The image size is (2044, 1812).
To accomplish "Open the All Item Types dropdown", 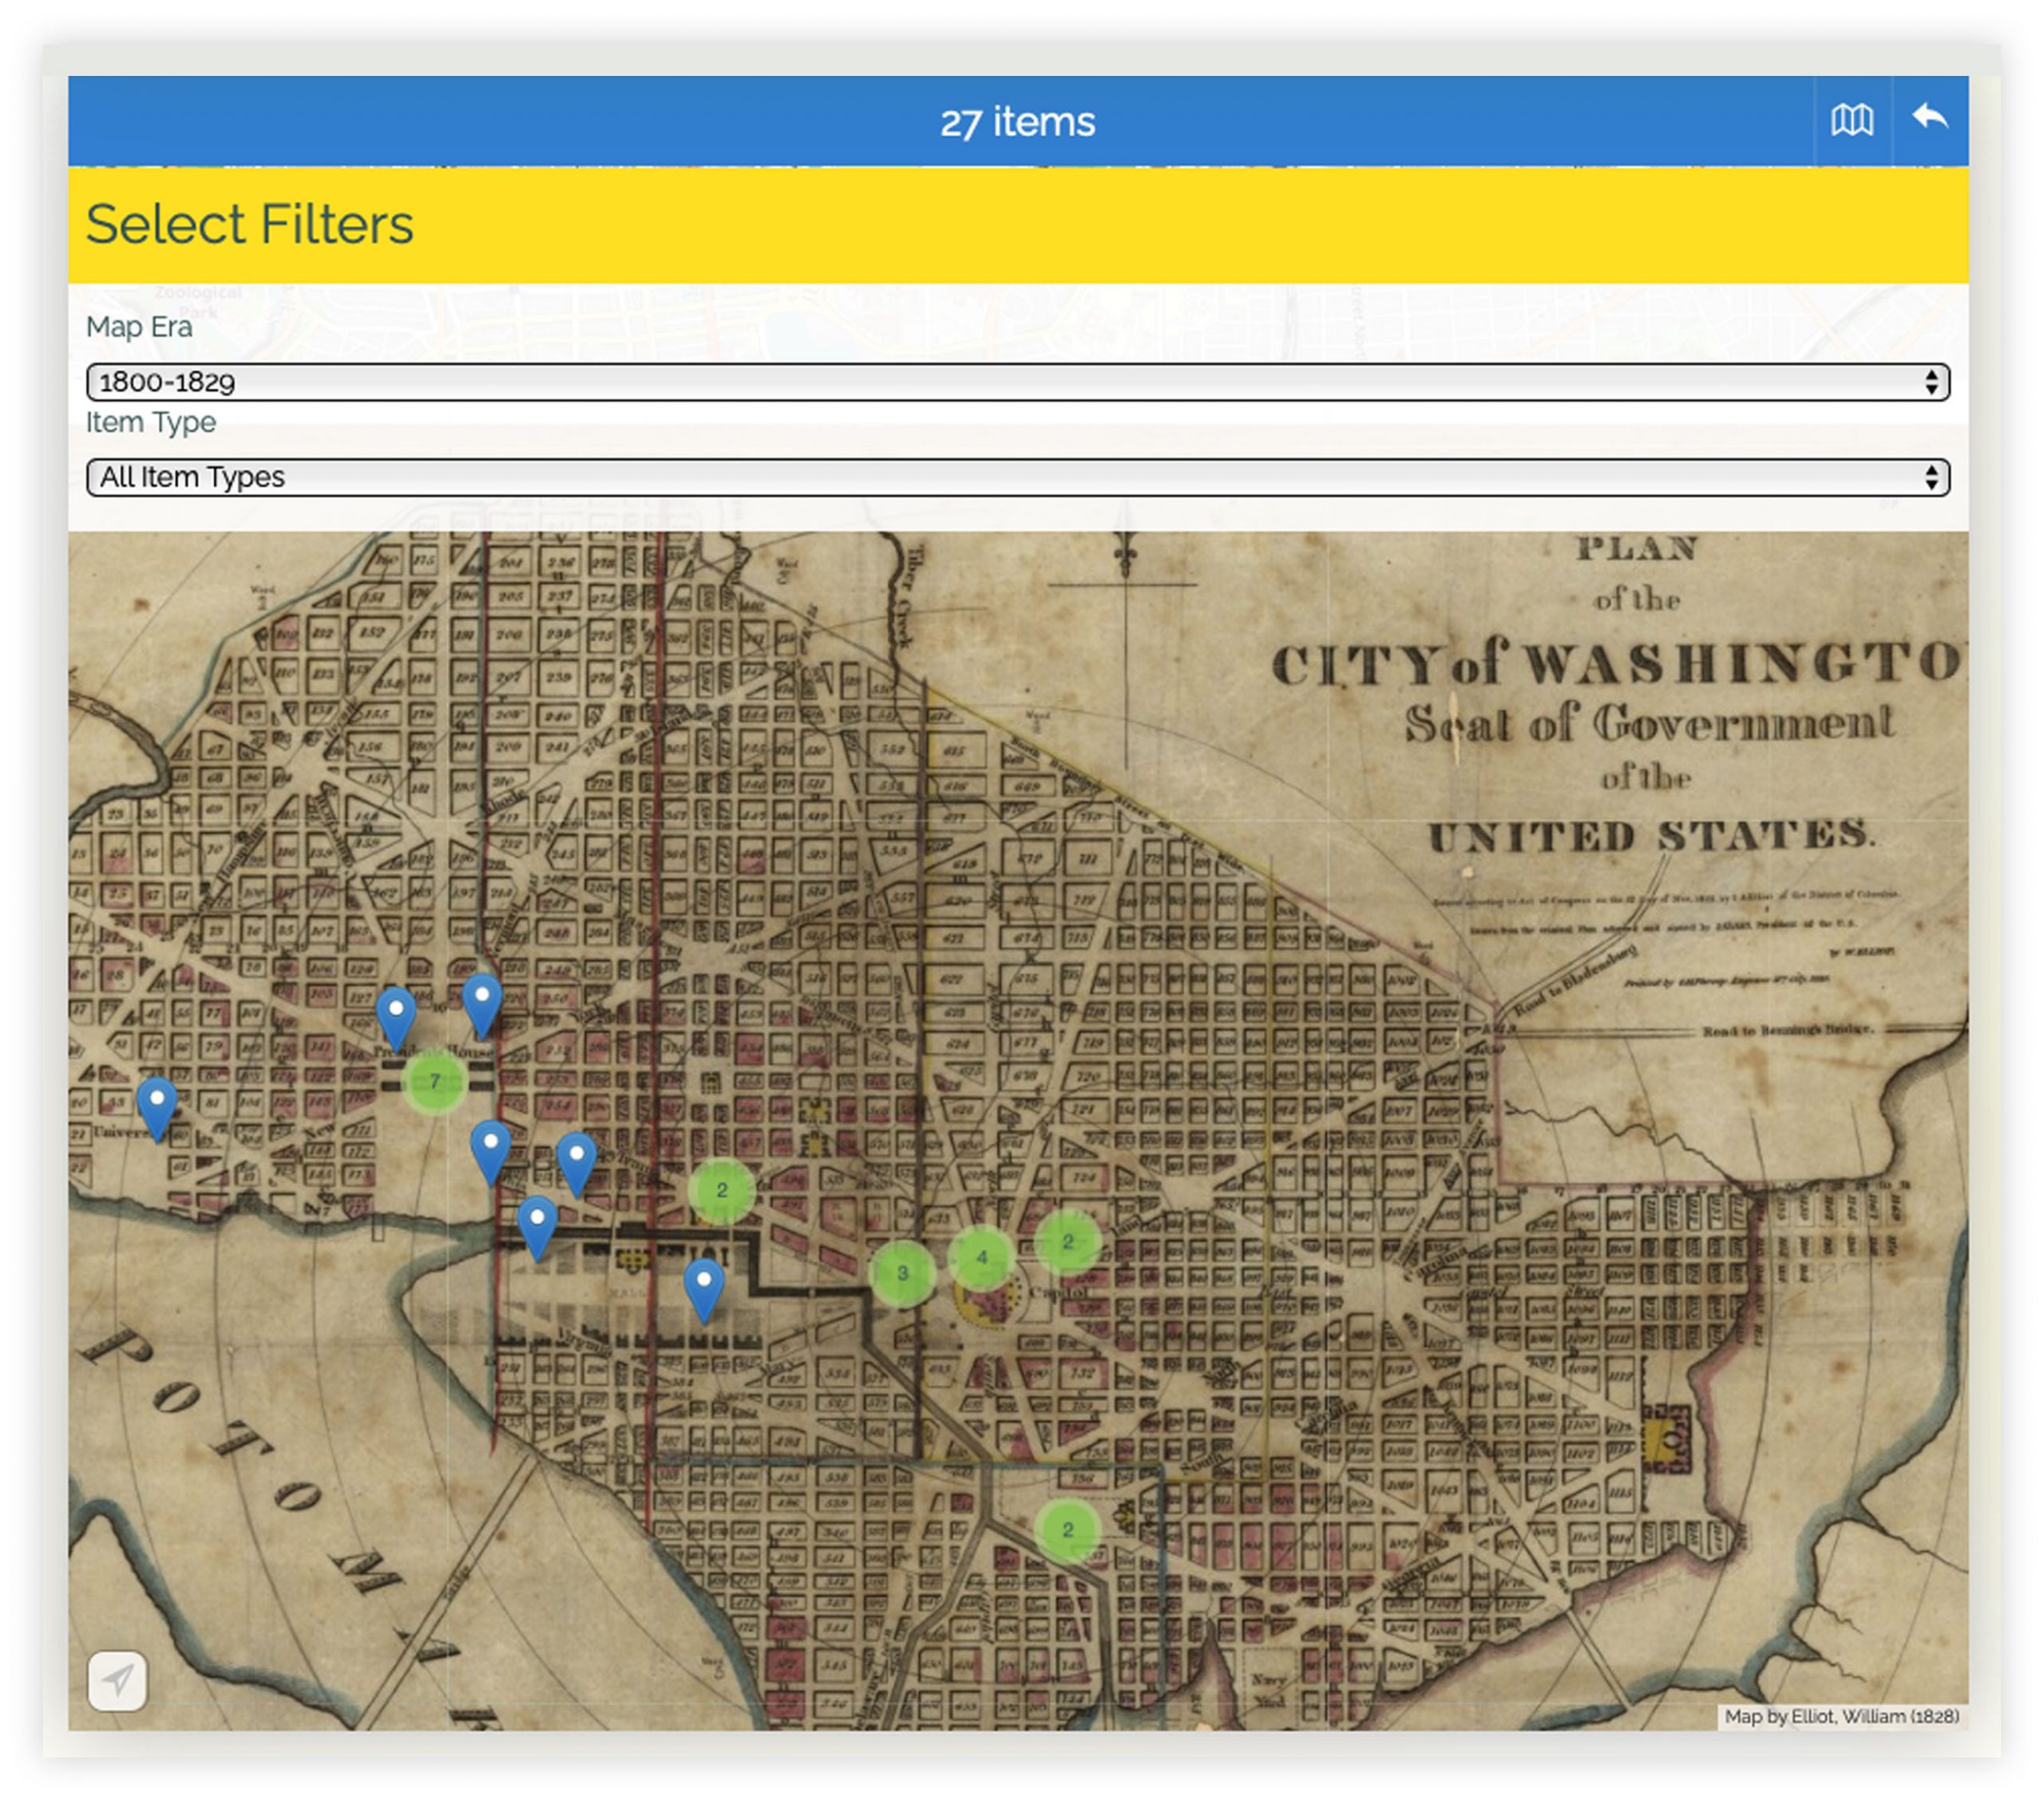I will pyautogui.click(x=1018, y=477).
